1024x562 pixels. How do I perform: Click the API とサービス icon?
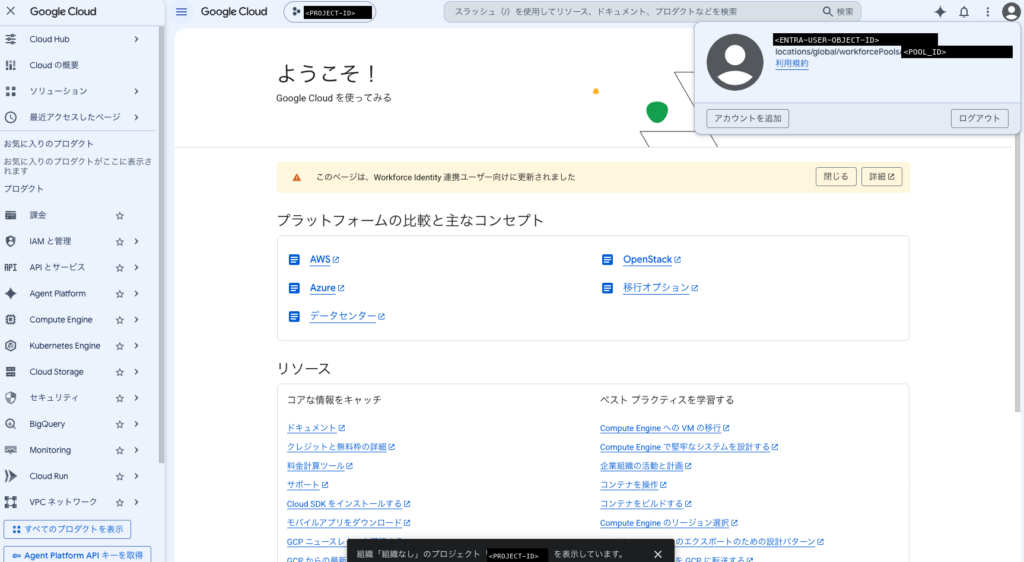[x=10, y=268]
